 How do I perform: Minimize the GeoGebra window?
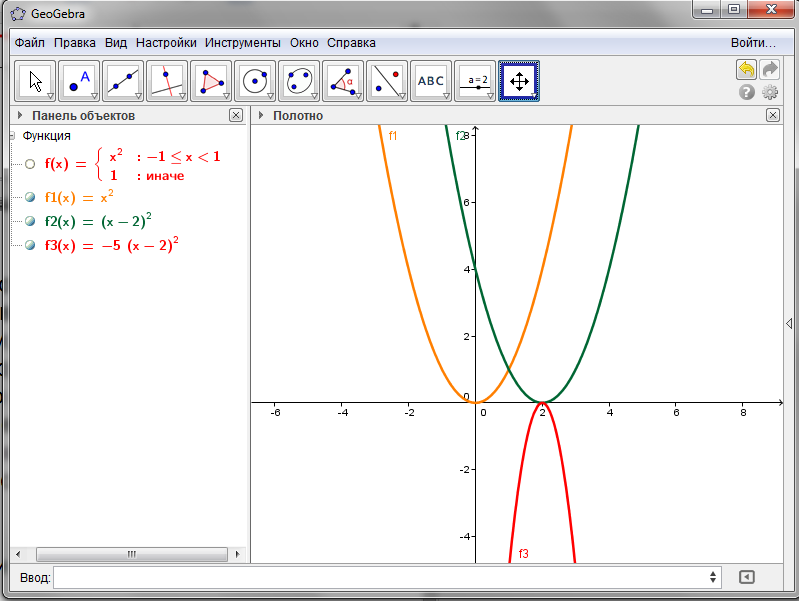[x=707, y=10]
